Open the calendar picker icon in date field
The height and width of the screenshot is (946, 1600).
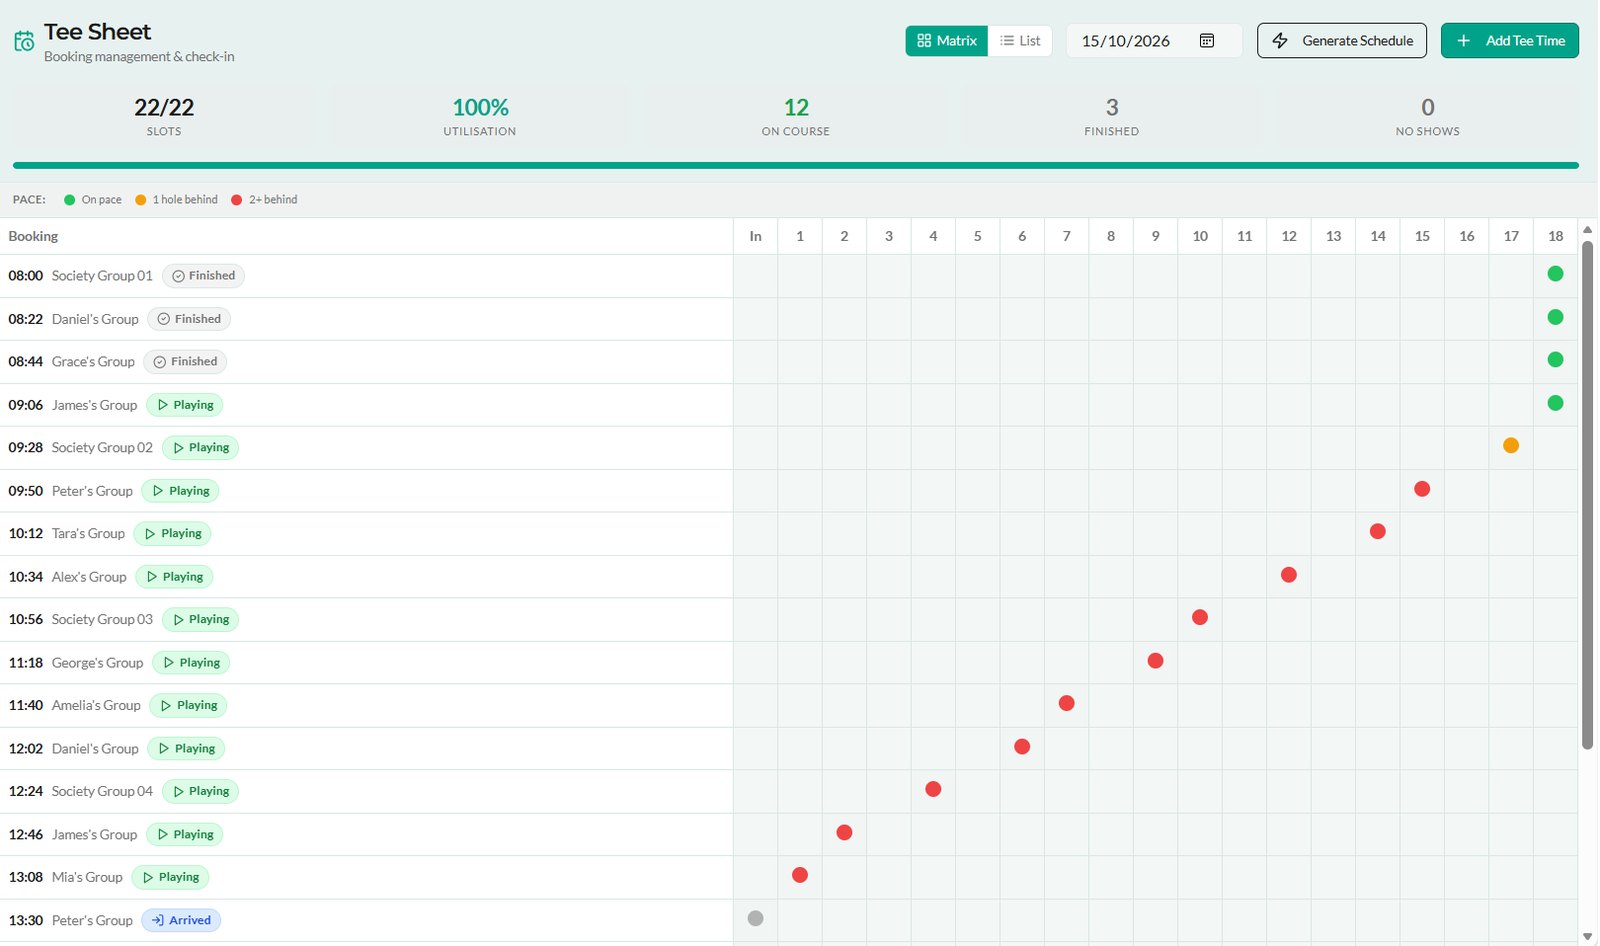point(1207,41)
